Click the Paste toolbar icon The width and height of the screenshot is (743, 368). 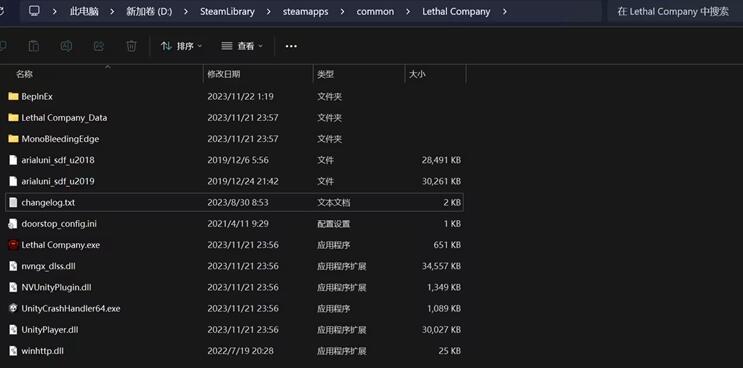34,46
